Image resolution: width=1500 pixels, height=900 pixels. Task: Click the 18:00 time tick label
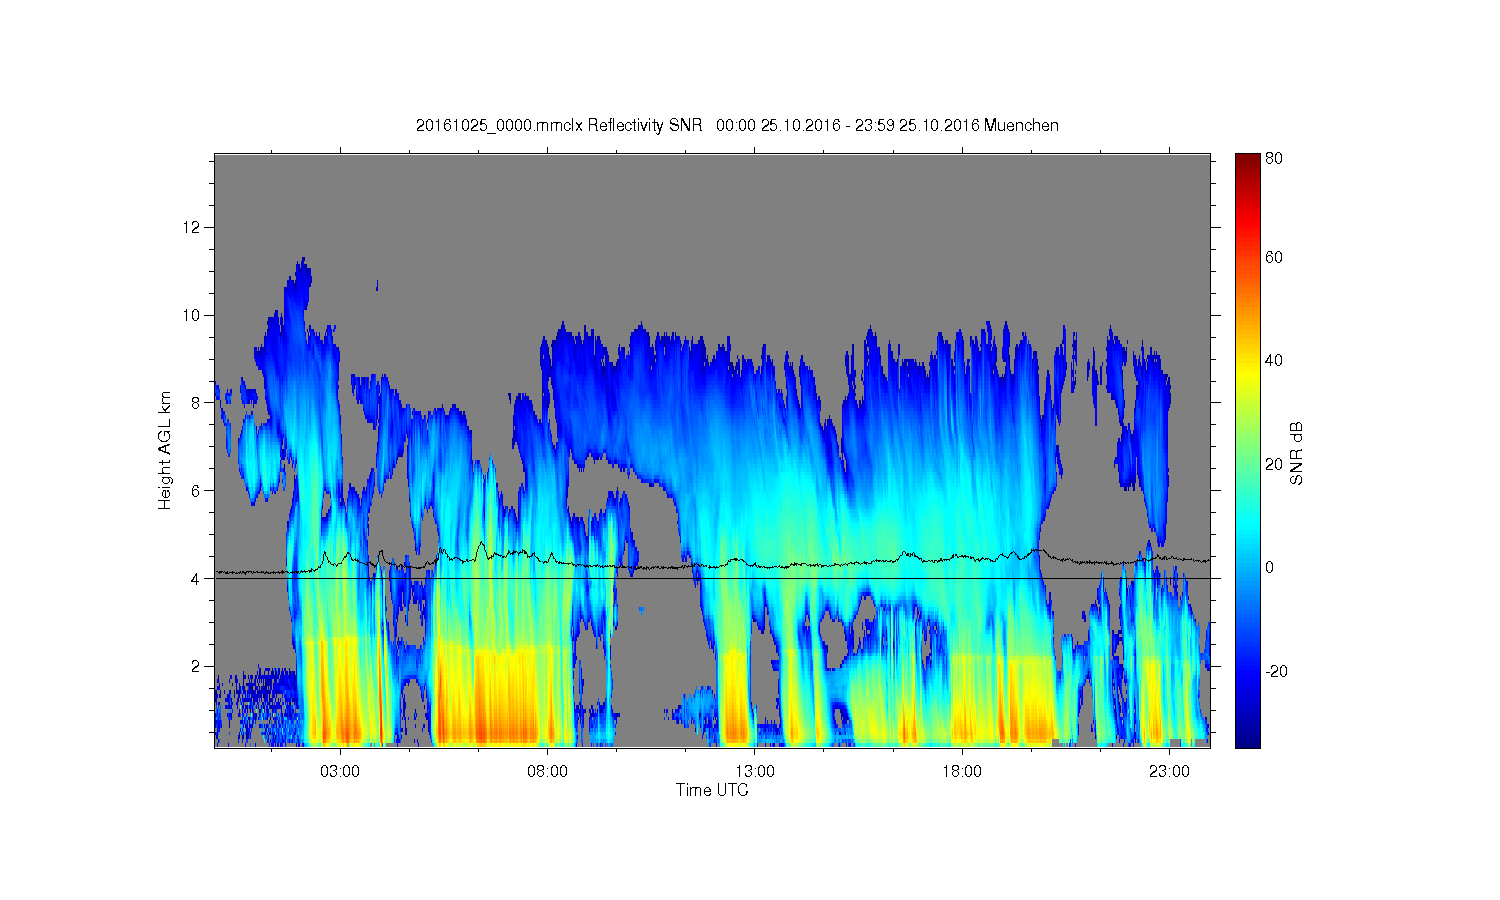point(962,772)
